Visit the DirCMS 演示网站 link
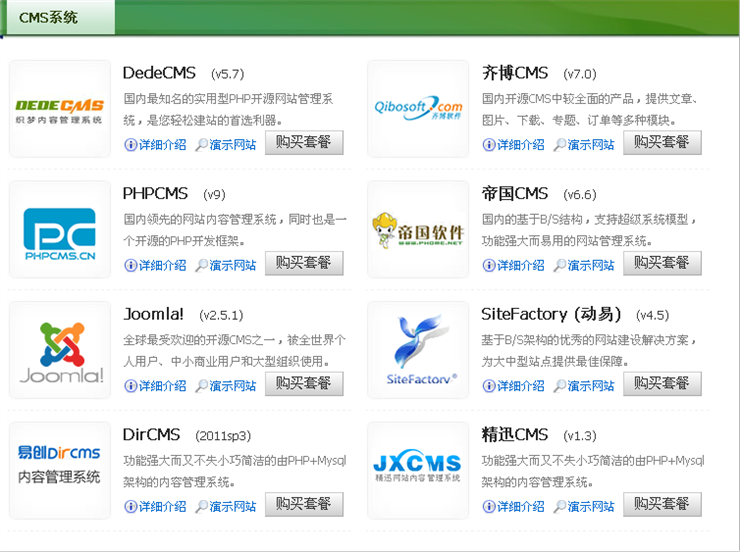Screen dimensions: 740x552 coord(233,507)
